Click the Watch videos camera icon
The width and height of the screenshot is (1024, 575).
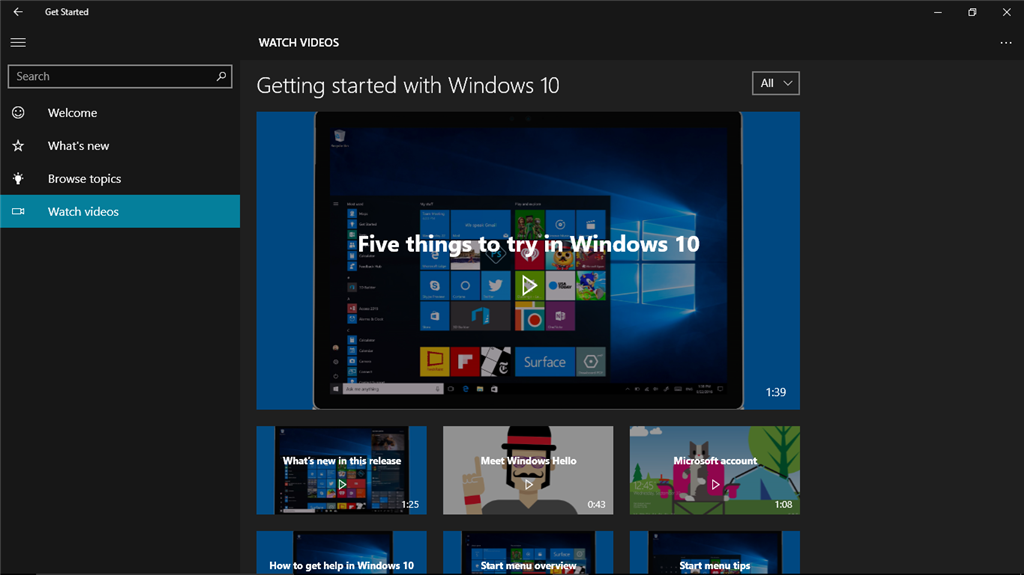pos(18,211)
